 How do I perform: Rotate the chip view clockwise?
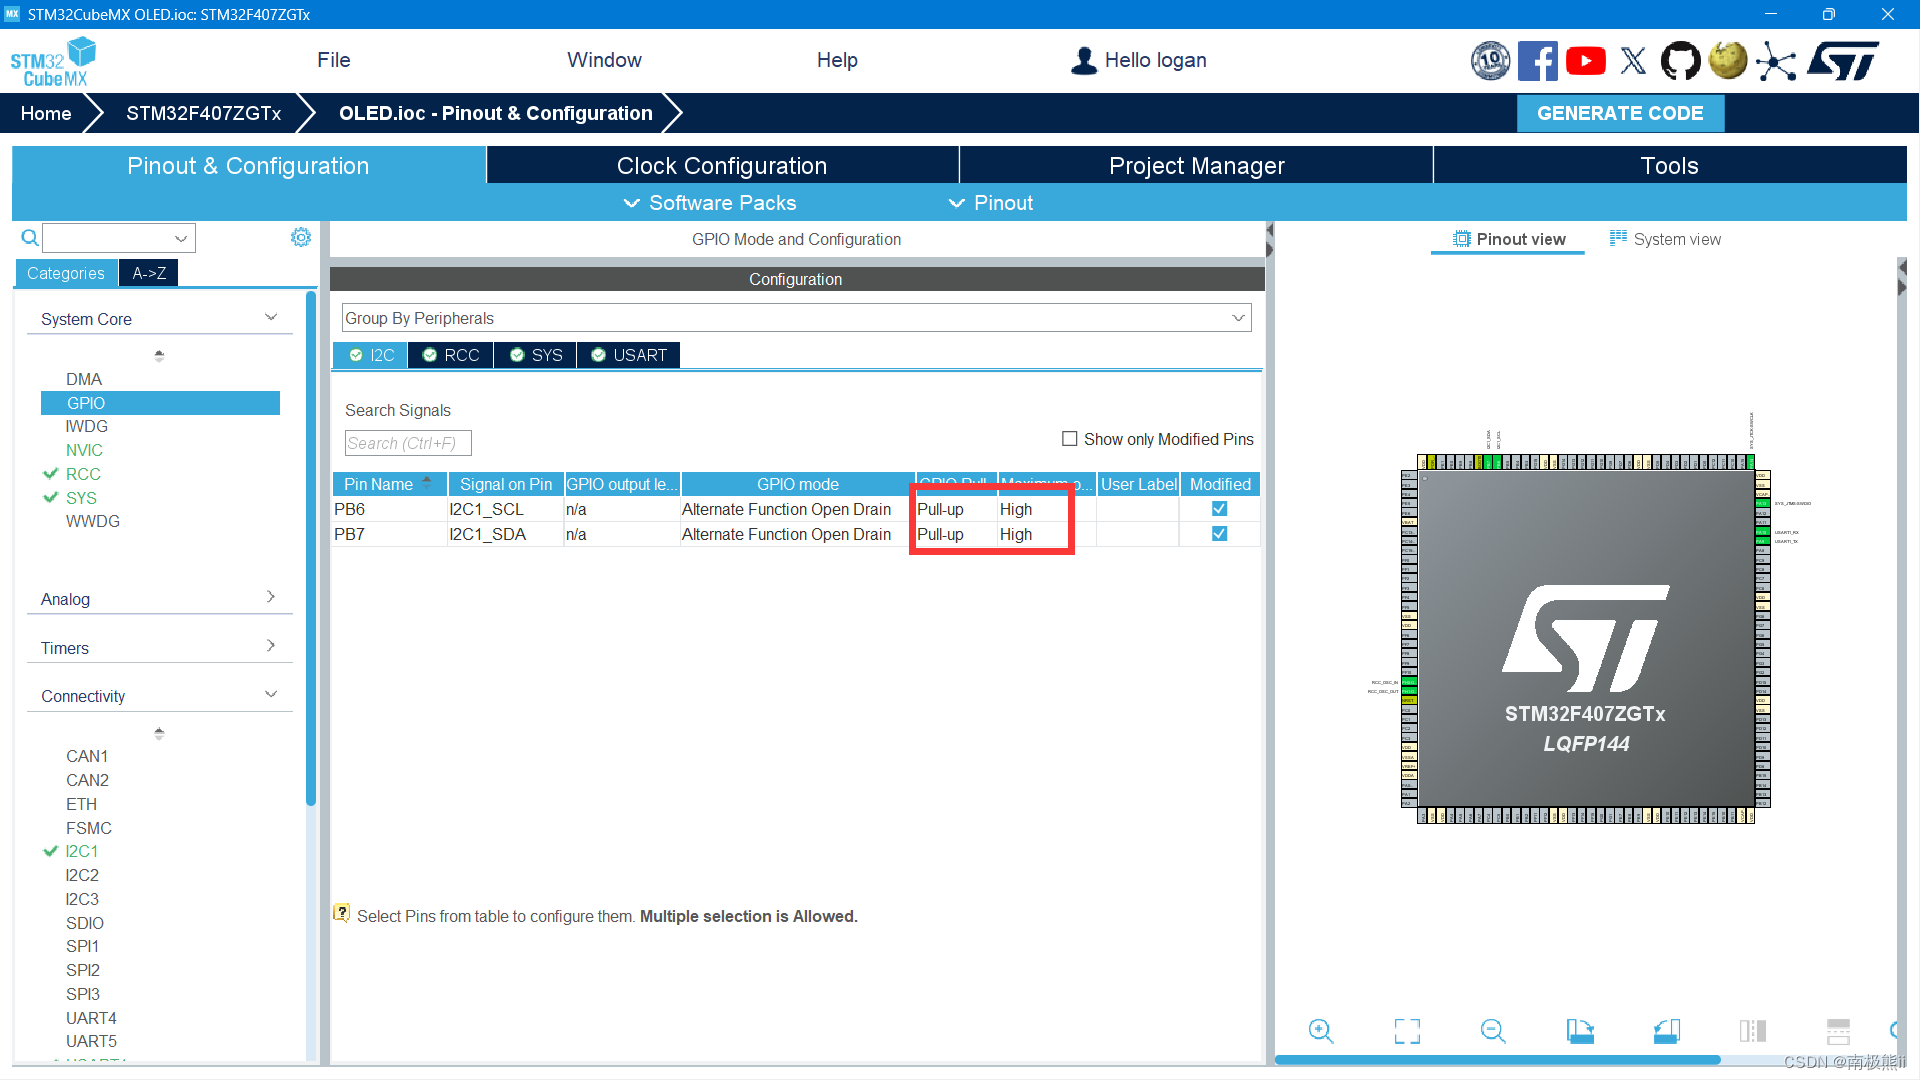coord(1580,1031)
